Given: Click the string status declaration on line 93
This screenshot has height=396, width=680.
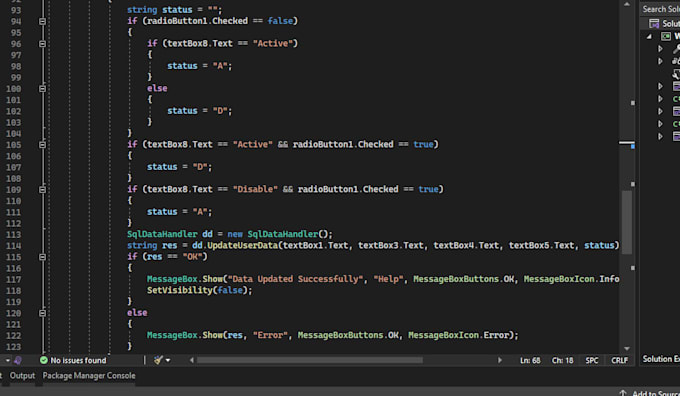Looking at the screenshot, I should pyautogui.click(x=174, y=10).
